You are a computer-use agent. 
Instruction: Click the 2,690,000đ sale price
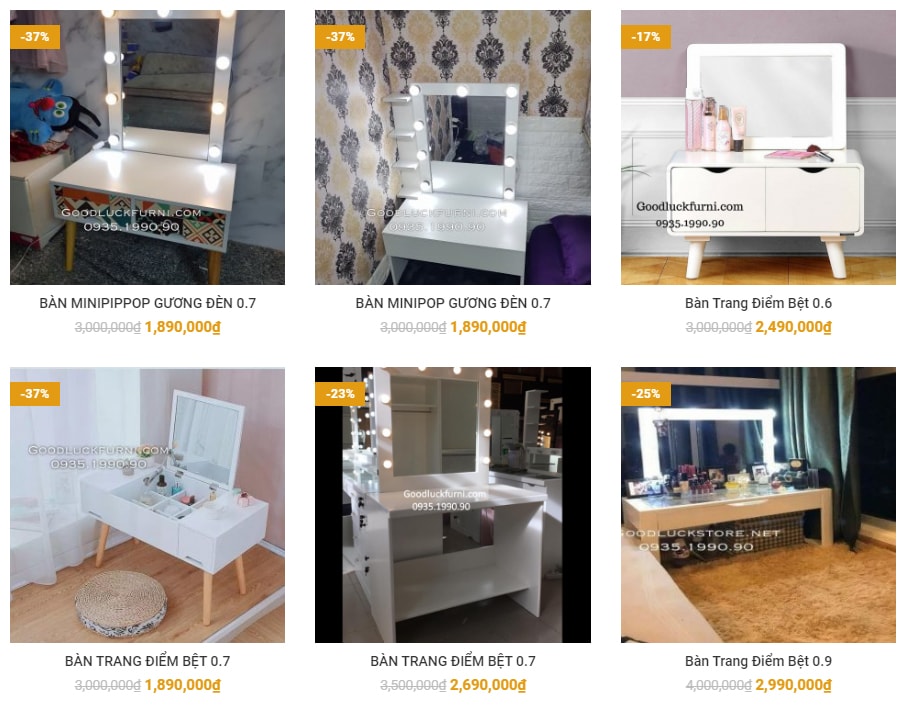click(488, 685)
